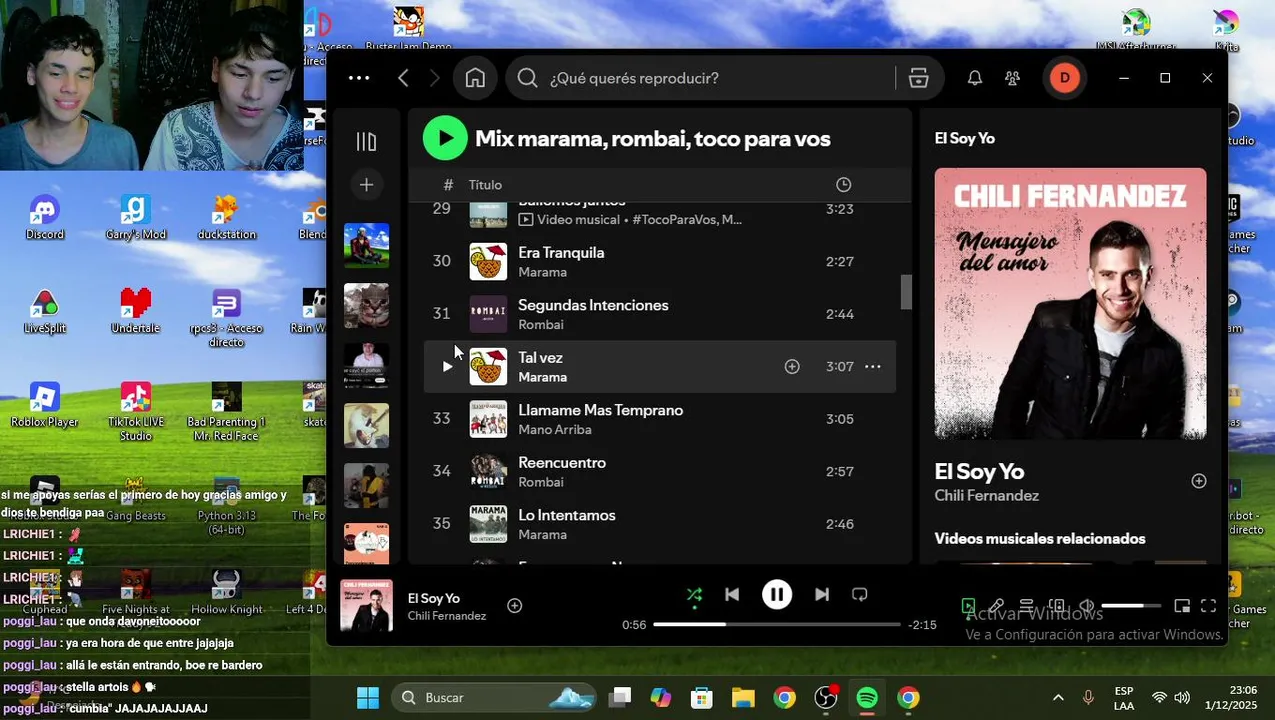Open Mano Arriba artist link
This screenshot has height=720, width=1275.
[555, 430]
